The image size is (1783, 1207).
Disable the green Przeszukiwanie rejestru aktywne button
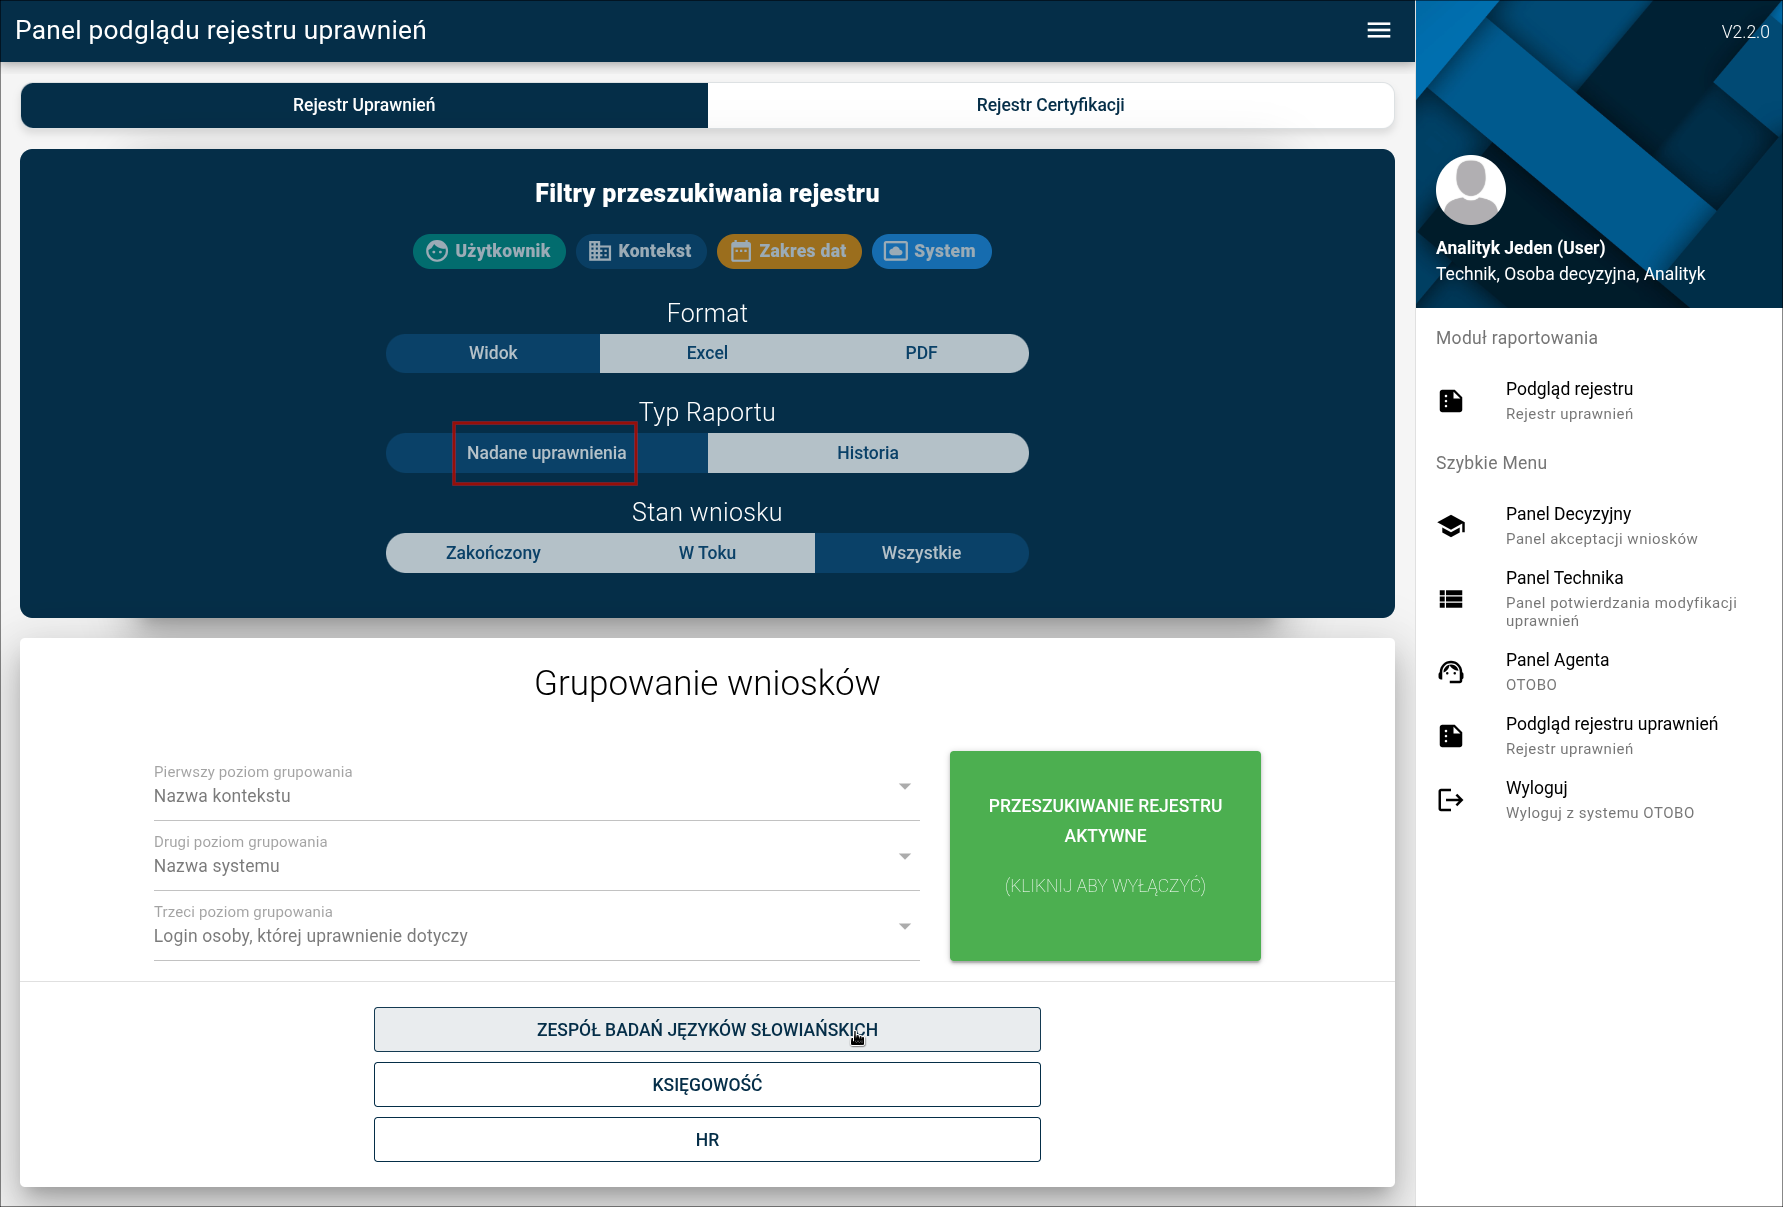point(1105,856)
